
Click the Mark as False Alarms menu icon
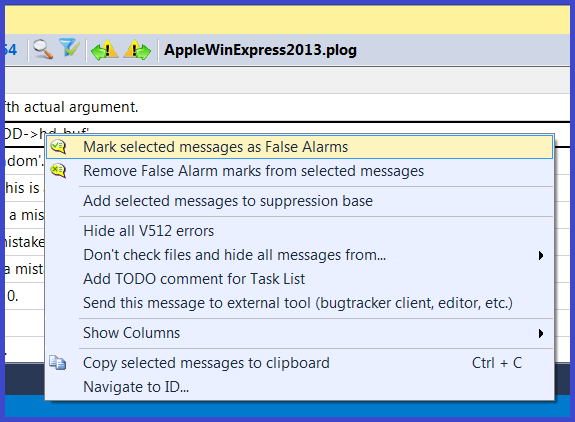click(58, 147)
